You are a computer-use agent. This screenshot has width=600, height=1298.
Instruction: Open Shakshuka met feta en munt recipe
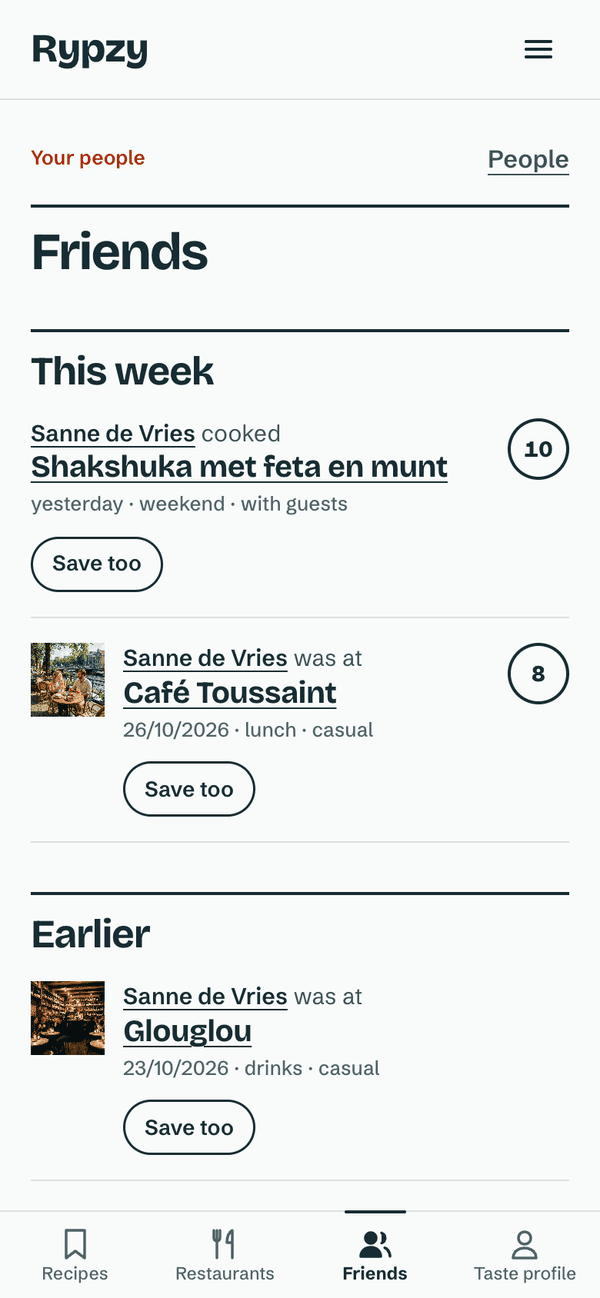pos(239,467)
